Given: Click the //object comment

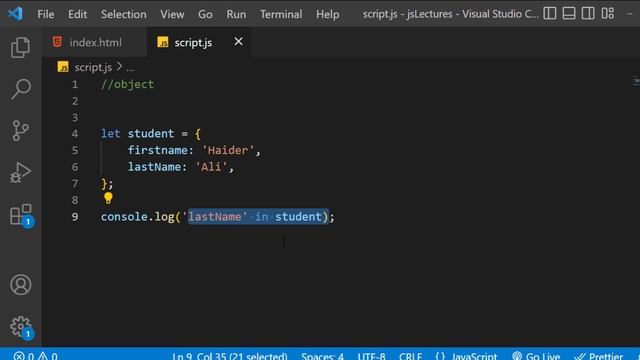Looking at the screenshot, I should pyautogui.click(x=127, y=84).
